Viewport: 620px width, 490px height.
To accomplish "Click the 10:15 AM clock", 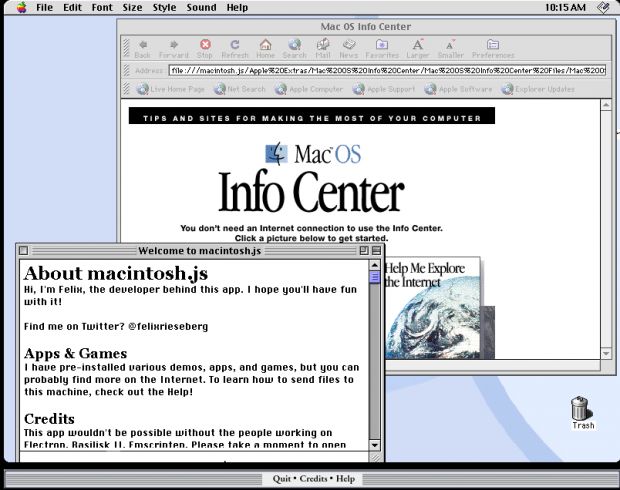I will [565, 7].
